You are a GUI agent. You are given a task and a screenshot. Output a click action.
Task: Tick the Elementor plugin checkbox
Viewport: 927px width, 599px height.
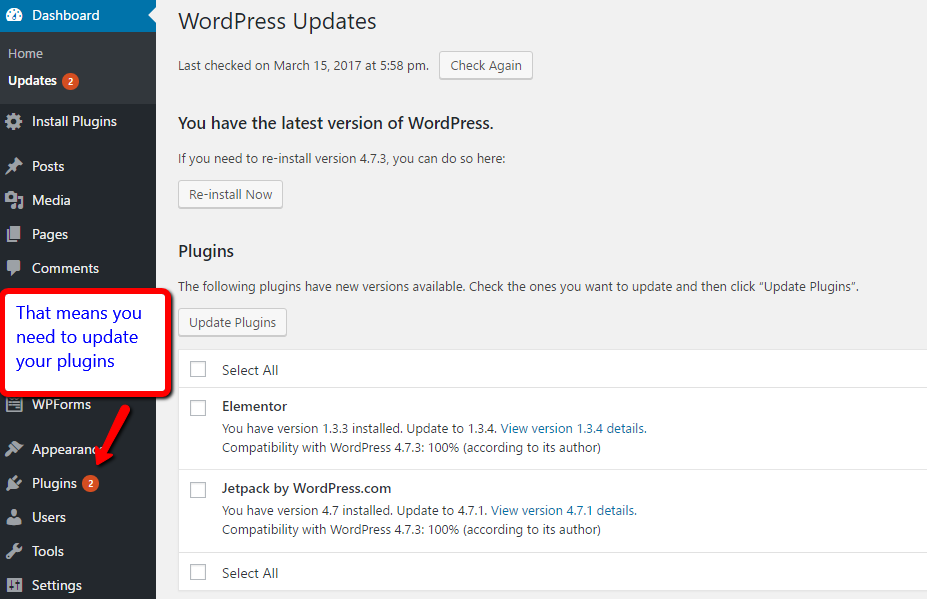coord(198,407)
